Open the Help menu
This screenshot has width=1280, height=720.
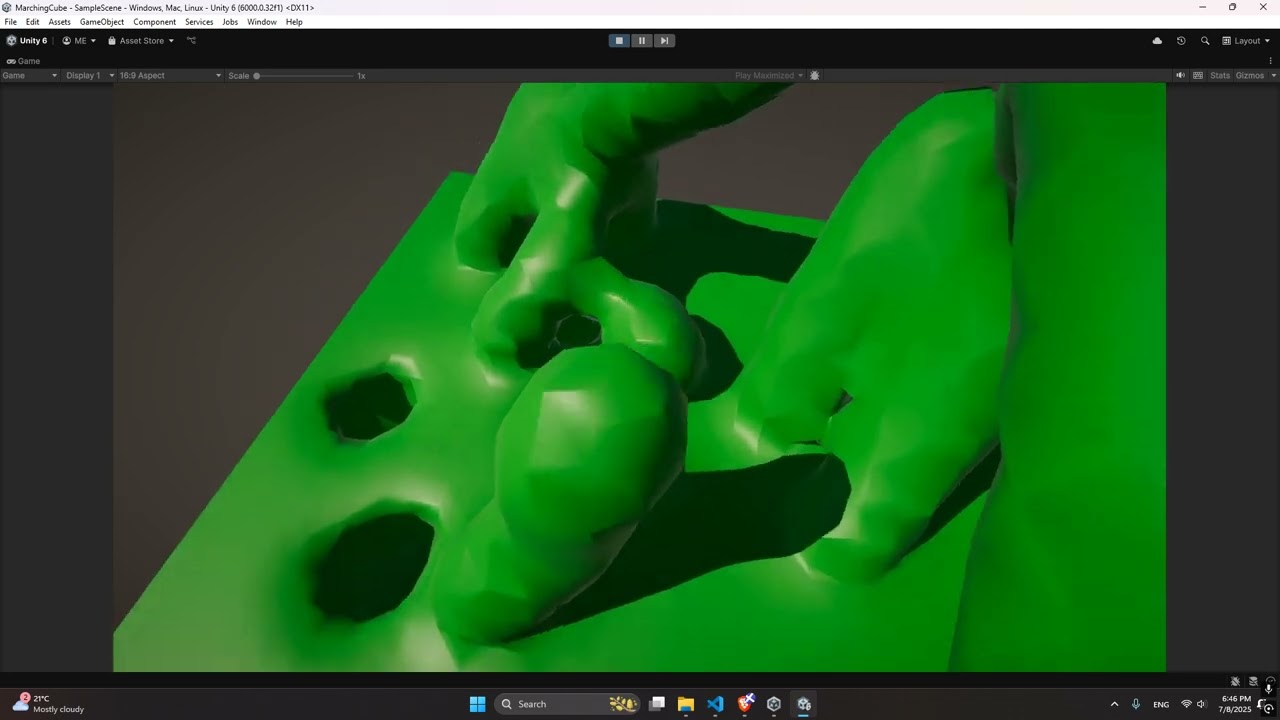pos(294,22)
